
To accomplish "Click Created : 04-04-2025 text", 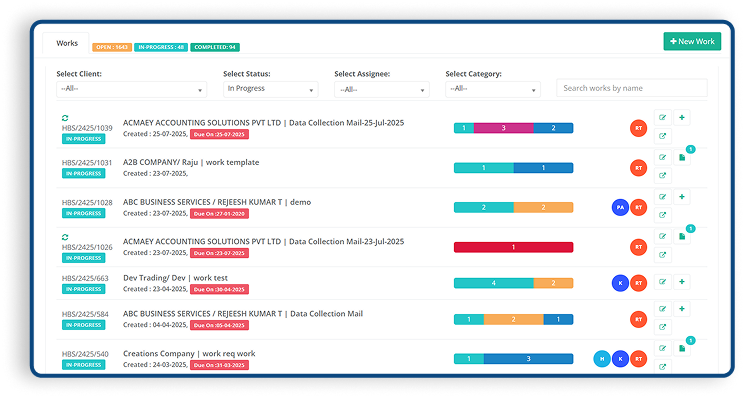I will 155,325.
